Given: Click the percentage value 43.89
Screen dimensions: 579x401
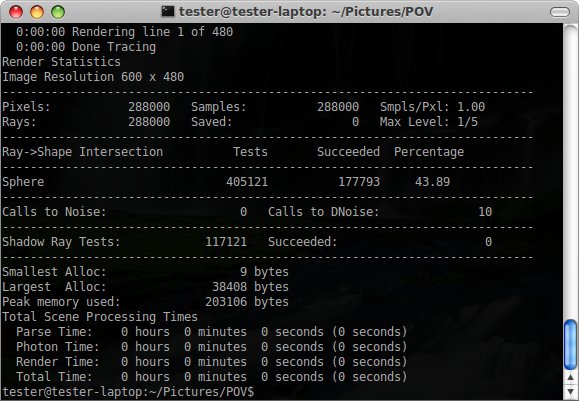Looking at the screenshot, I should tap(432, 182).
